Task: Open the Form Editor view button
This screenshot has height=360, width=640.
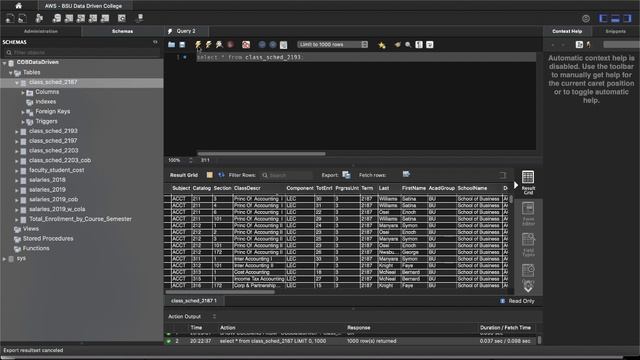Action: (528, 214)
